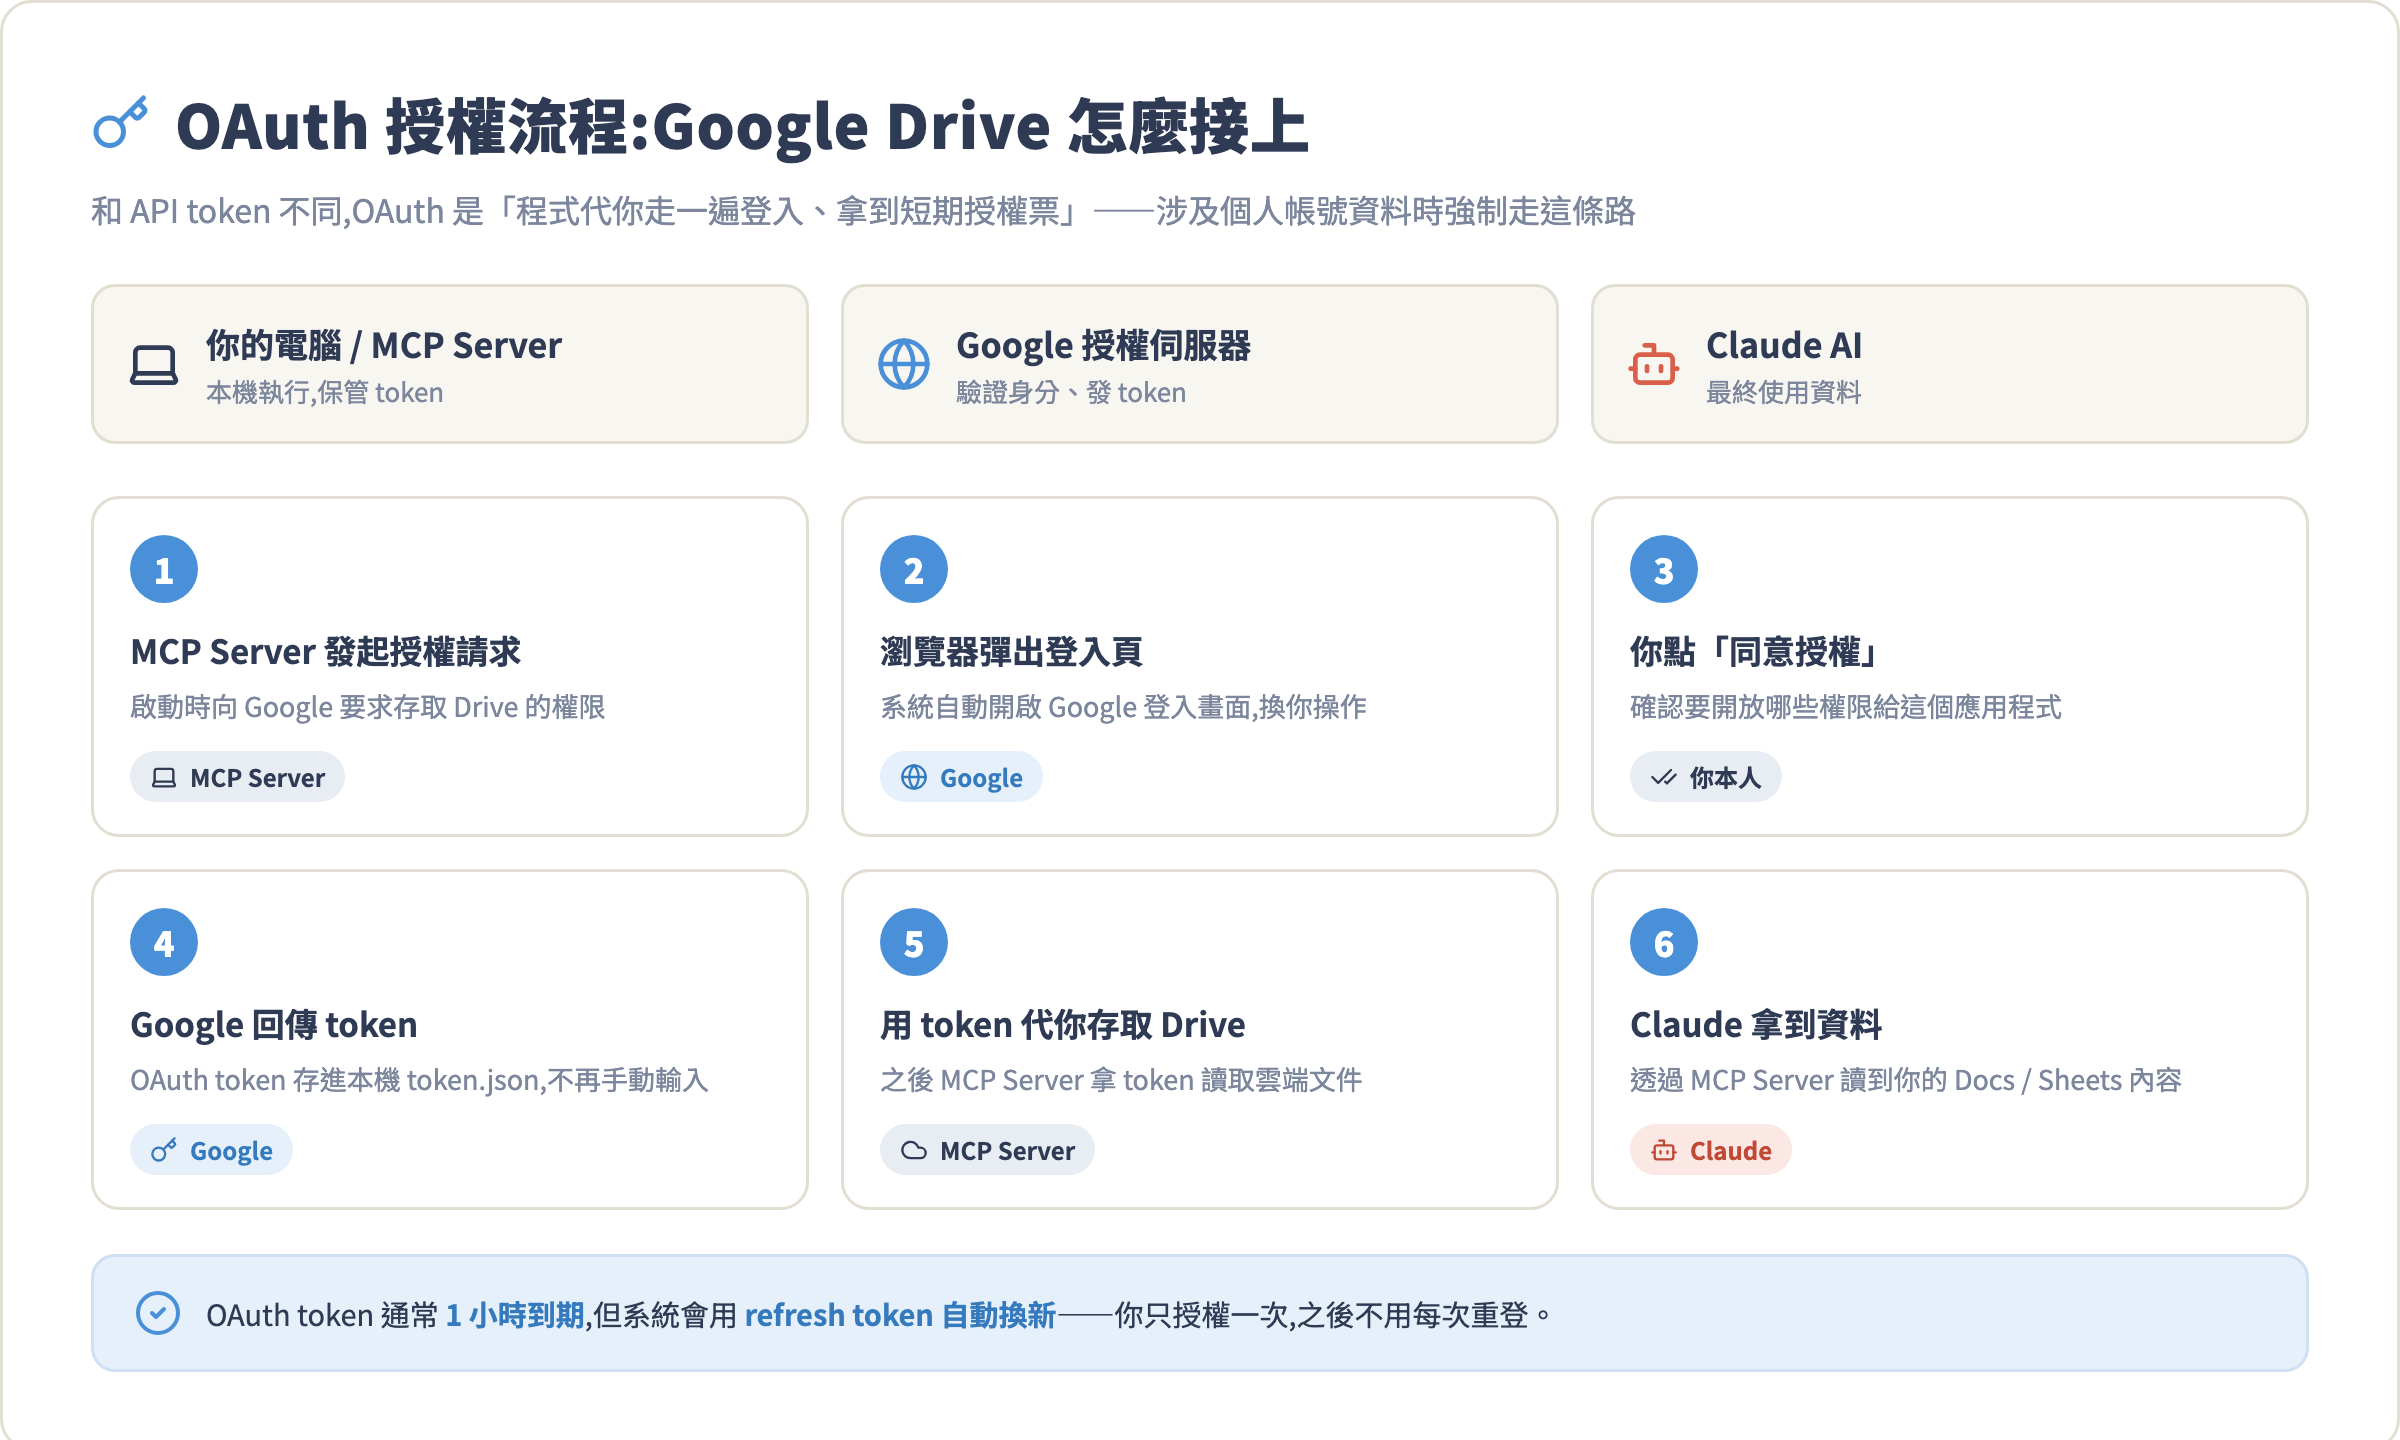This screenshot has height=1440, width=2400.
Task: Select the Google 授權伺服器 header card
Action: tap(1200, 364)
